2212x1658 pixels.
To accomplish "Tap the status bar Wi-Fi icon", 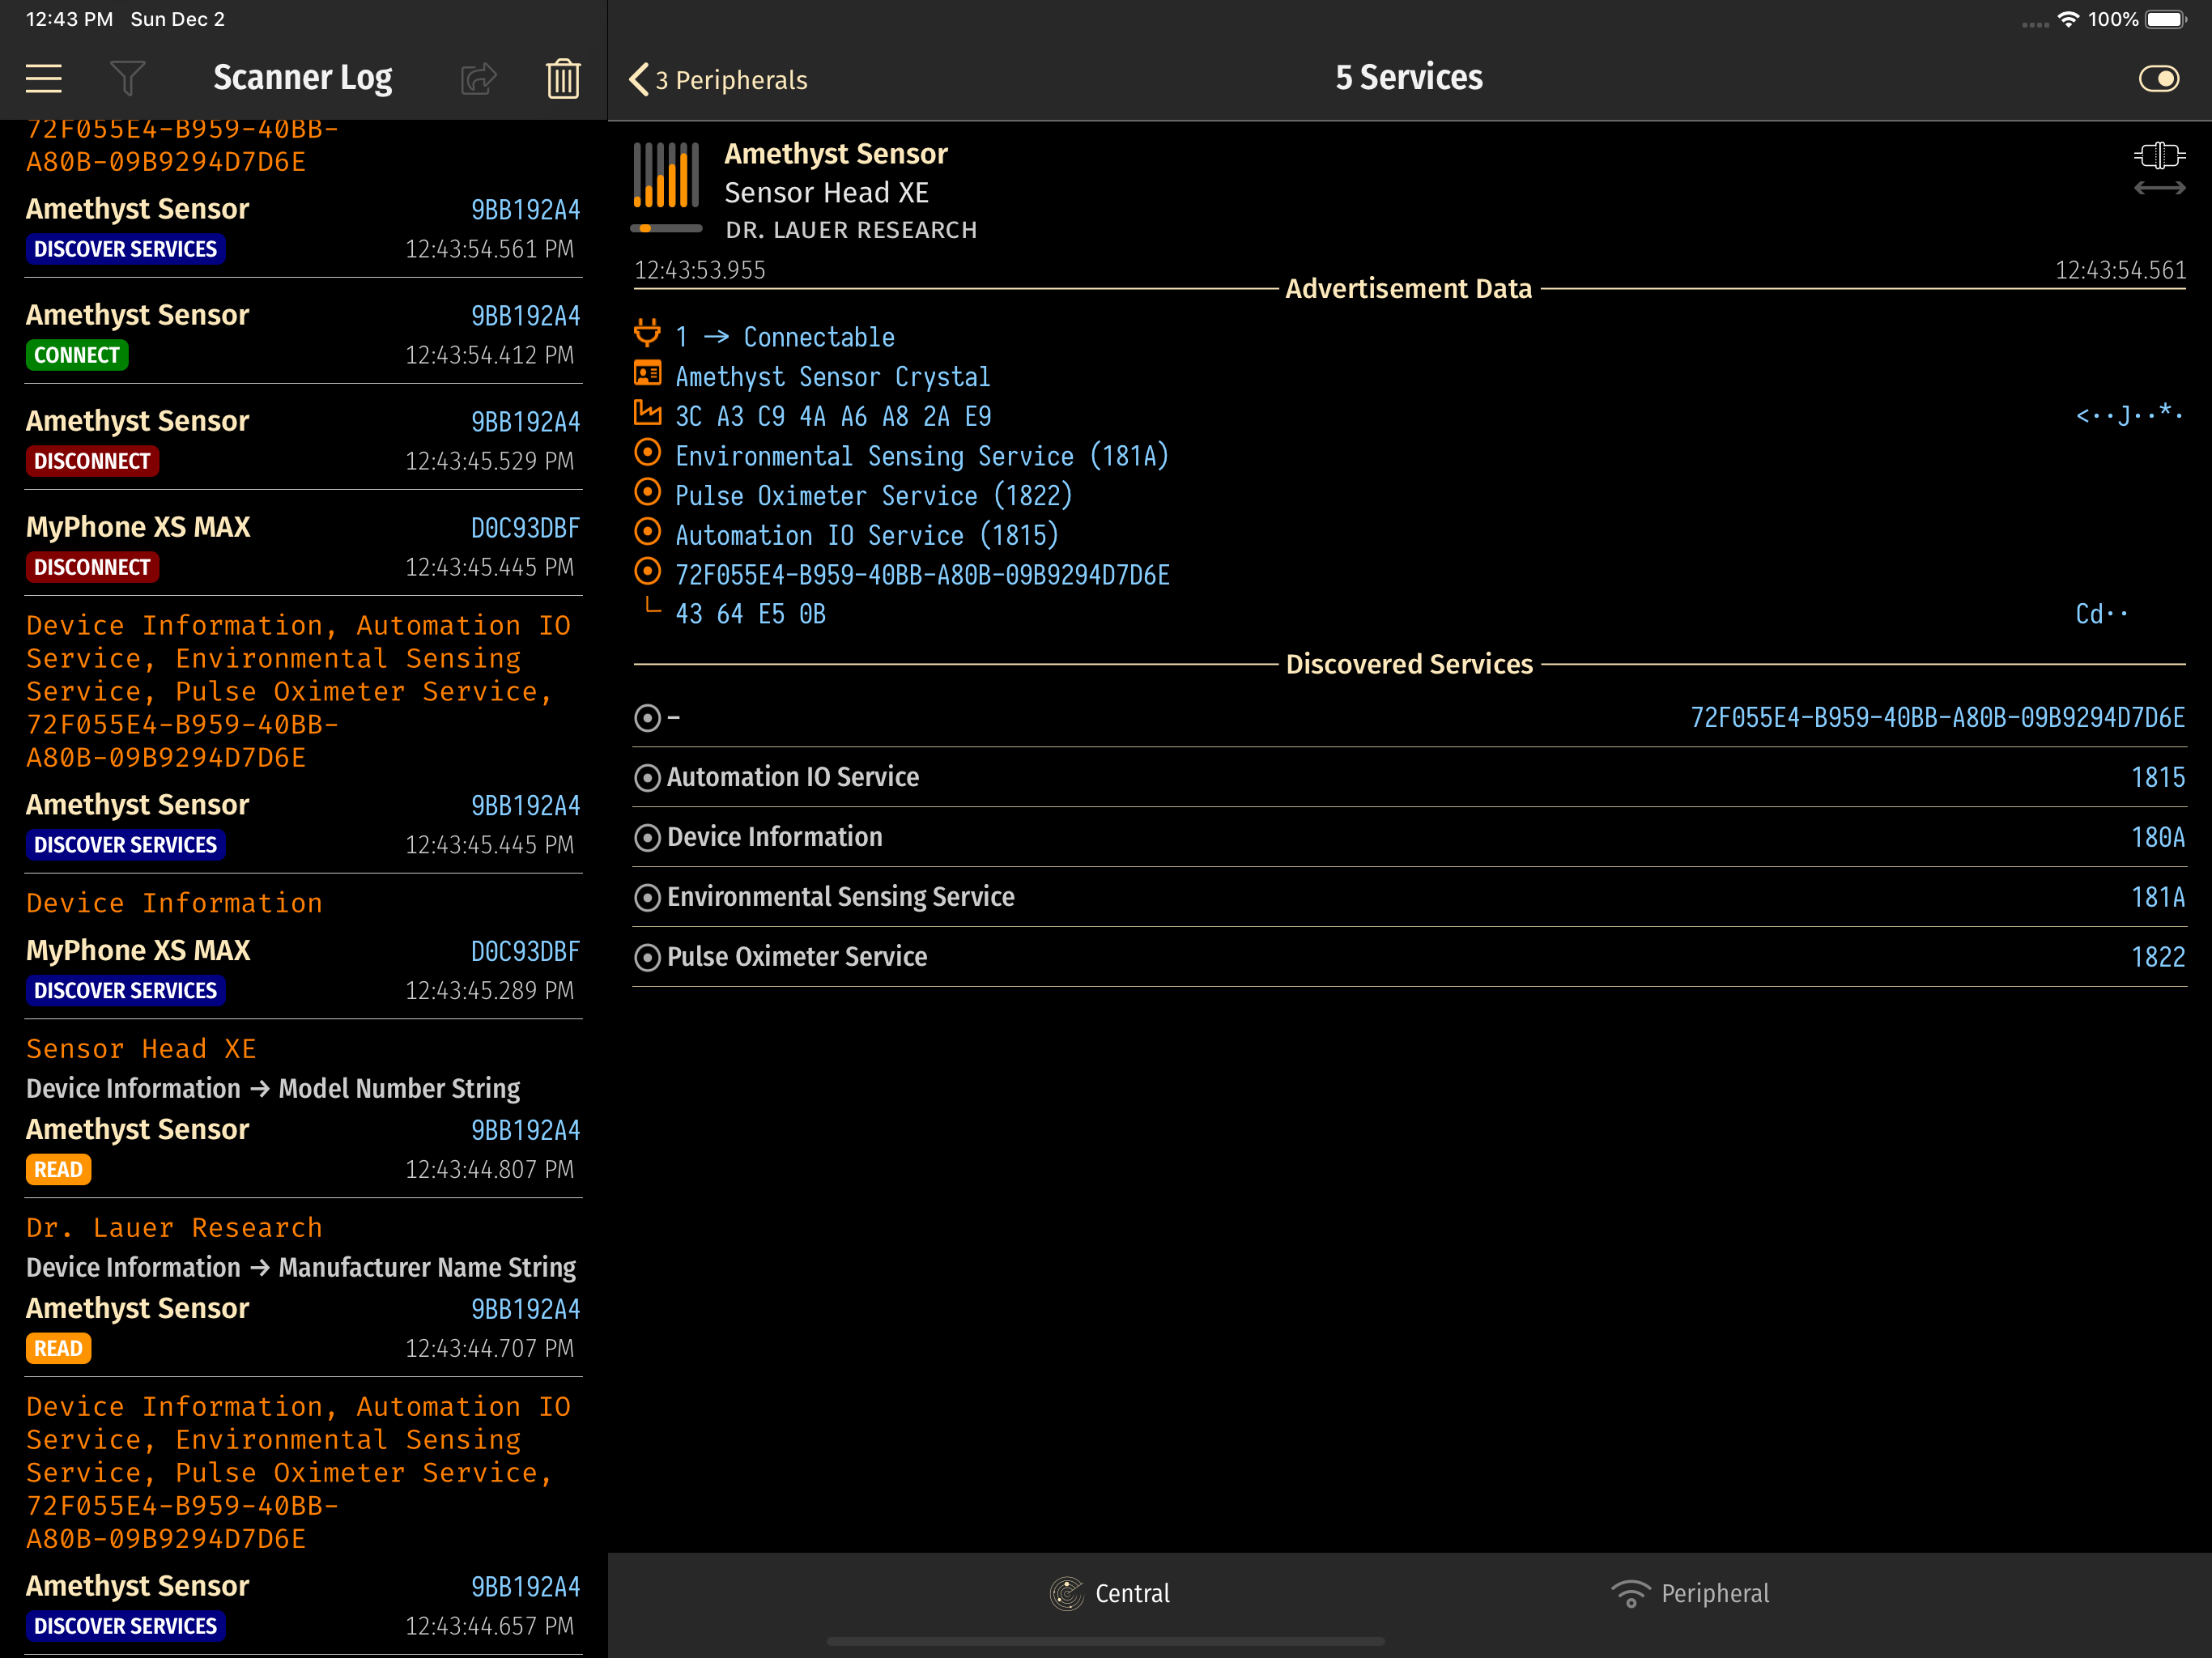I will coord(2068,19).
